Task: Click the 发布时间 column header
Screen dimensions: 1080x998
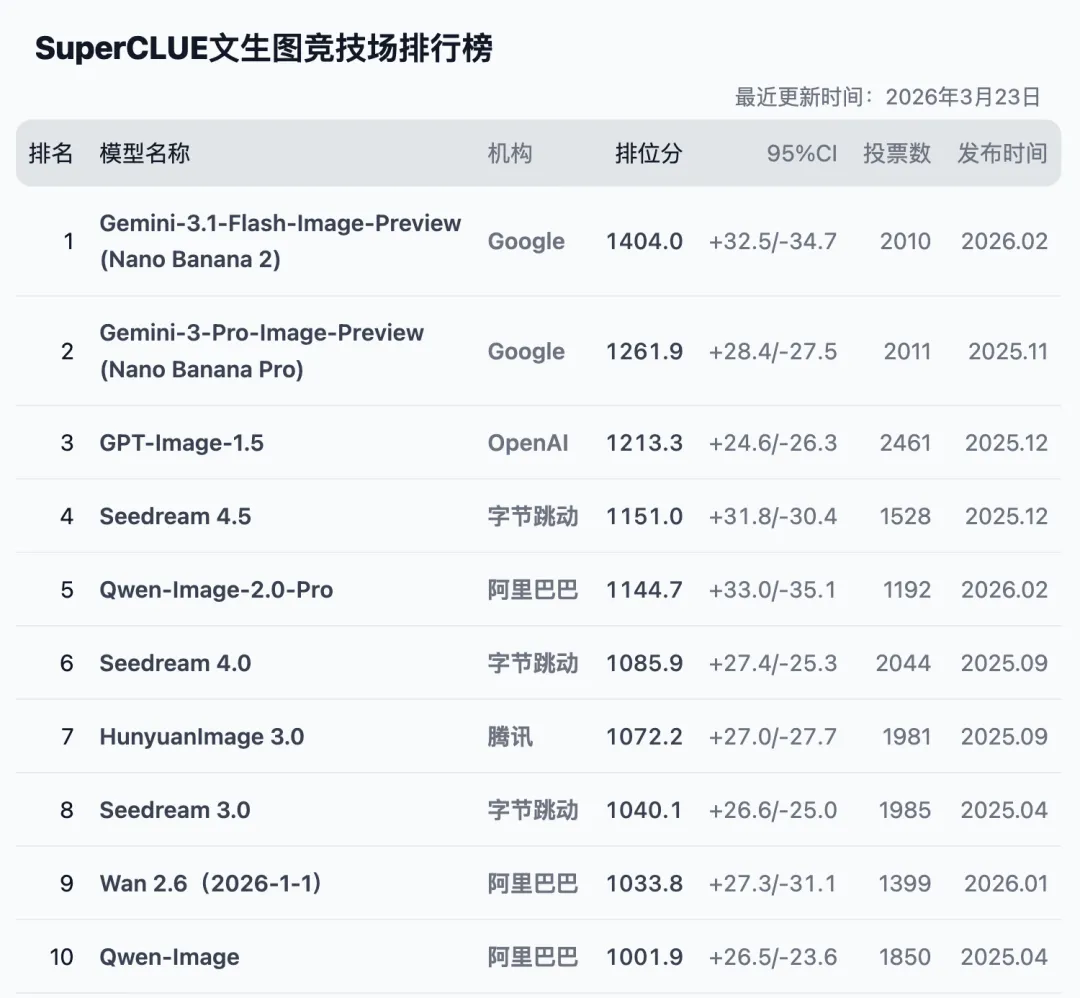Action: pyautogui.click(x=1002, y=153)
